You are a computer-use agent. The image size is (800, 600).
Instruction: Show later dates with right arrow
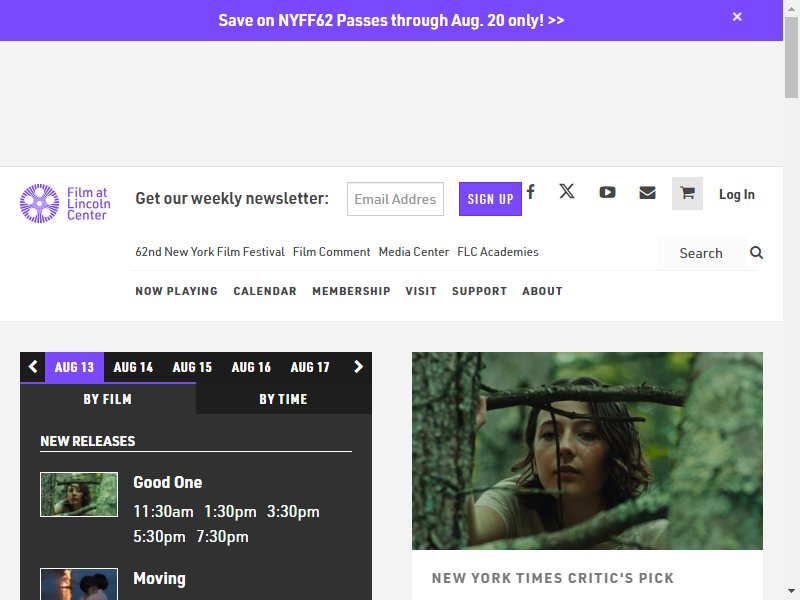358,367
